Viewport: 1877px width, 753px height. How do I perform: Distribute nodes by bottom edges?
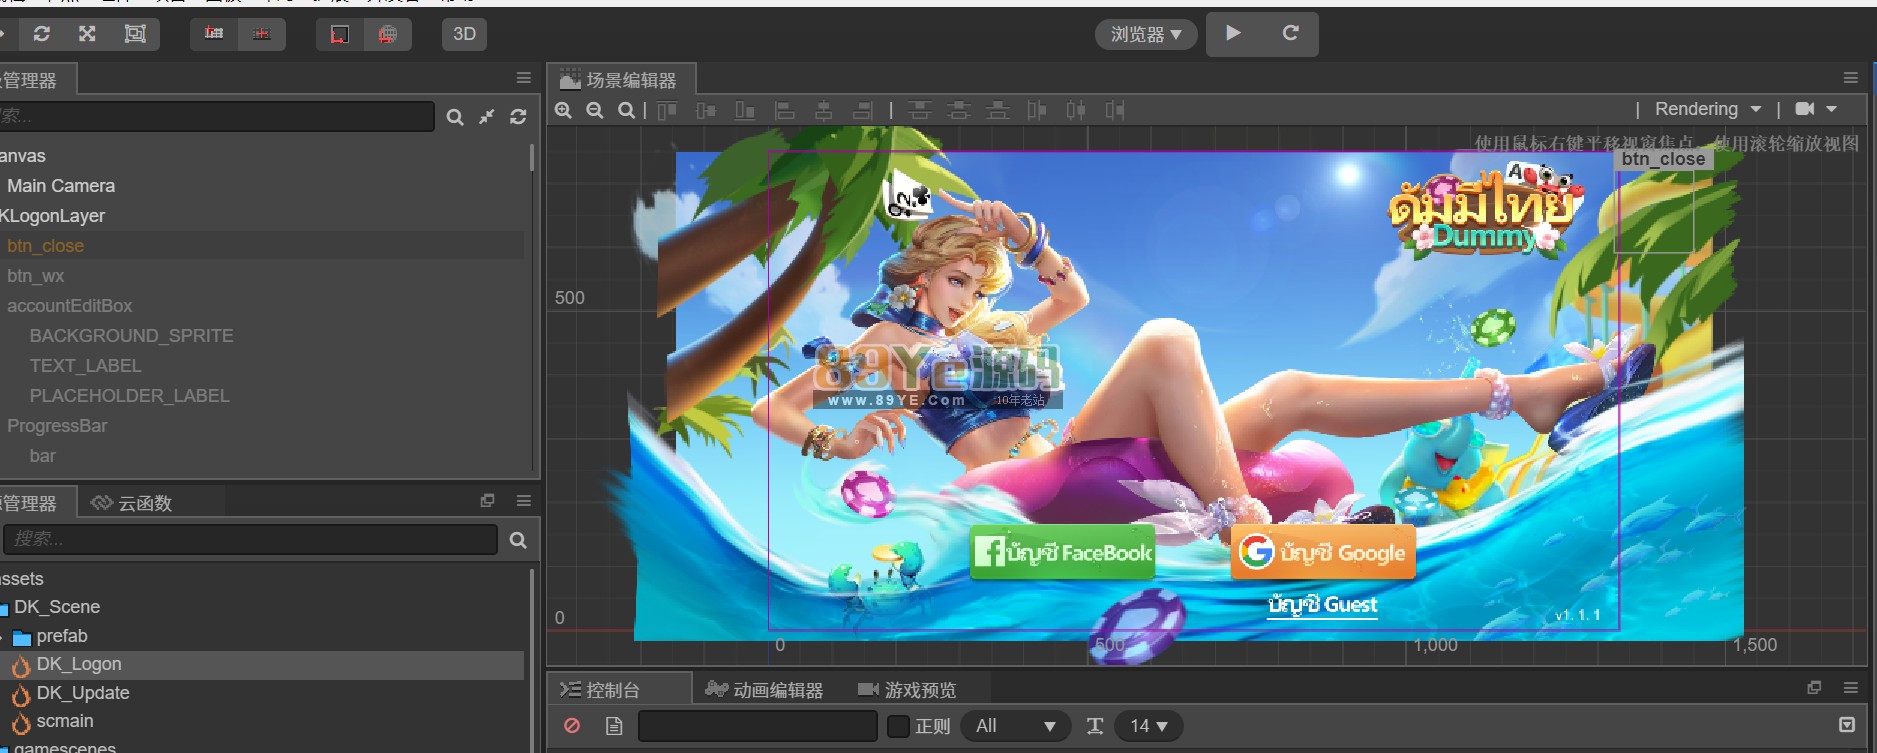(x=997, y=110)
